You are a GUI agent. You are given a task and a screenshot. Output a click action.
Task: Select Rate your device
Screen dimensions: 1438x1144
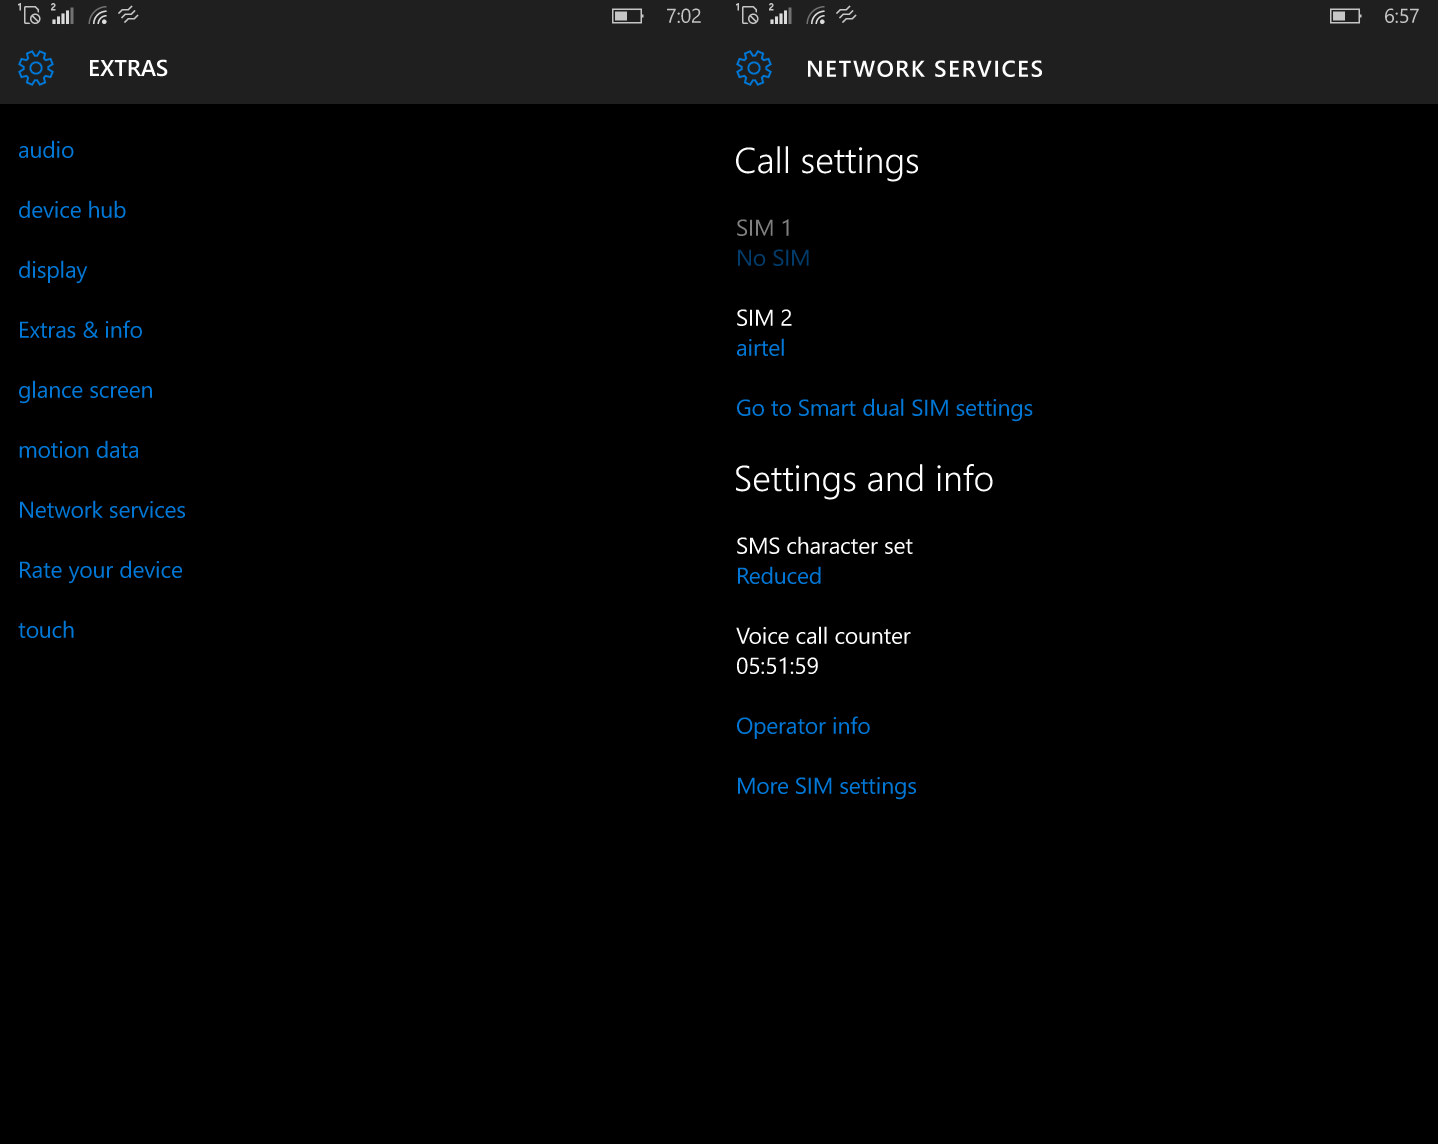(x=100, y=570)
